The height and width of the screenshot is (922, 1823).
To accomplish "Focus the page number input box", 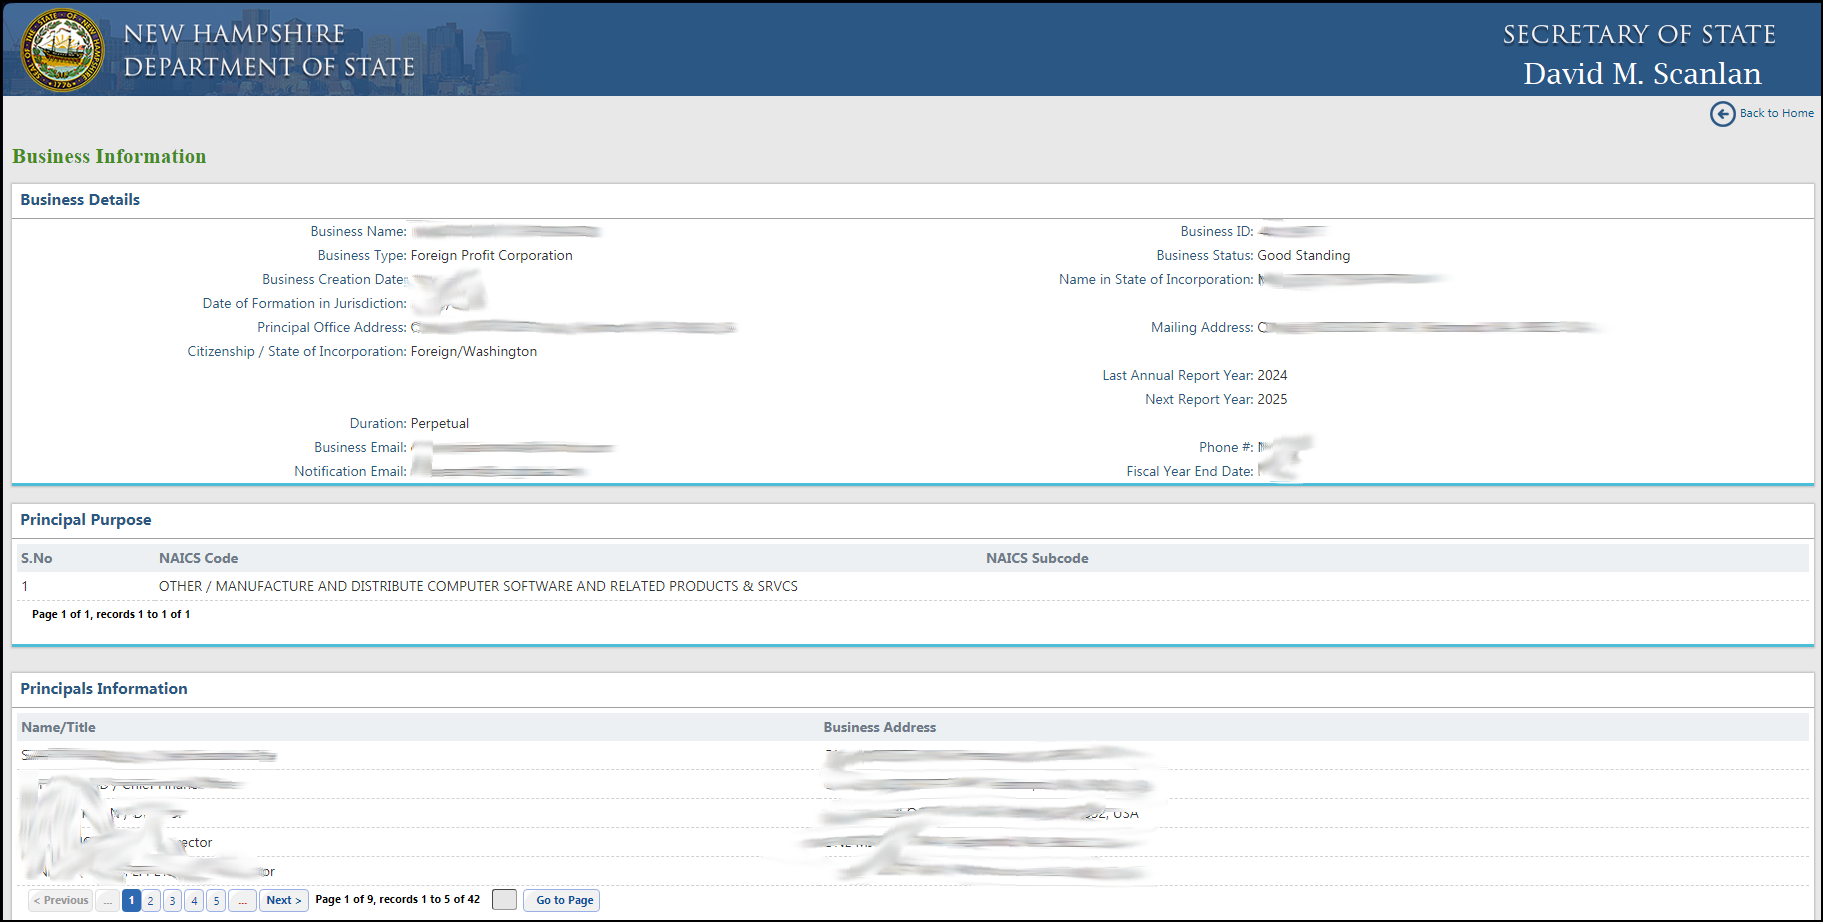I will pyautogui.click(x=505, y=900).
